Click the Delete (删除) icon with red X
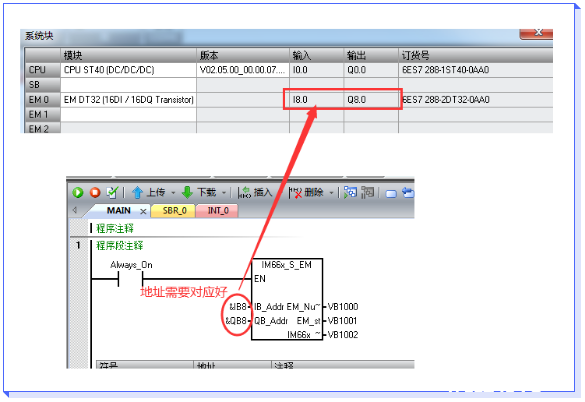 pos(295,193)
